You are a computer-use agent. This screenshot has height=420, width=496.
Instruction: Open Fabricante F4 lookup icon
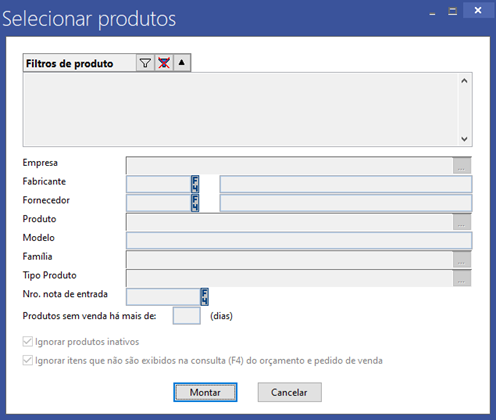(x=195, y=184)
